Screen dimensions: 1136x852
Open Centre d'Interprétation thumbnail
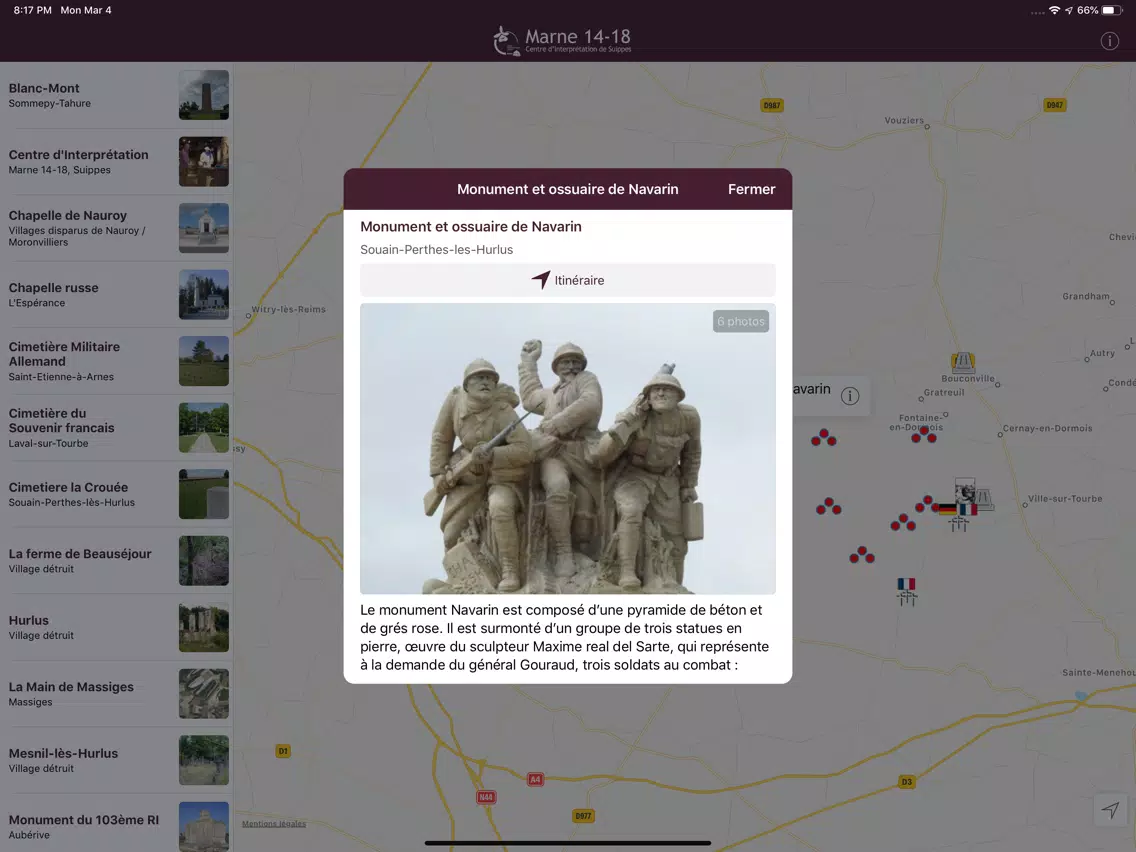click(204, 162)
